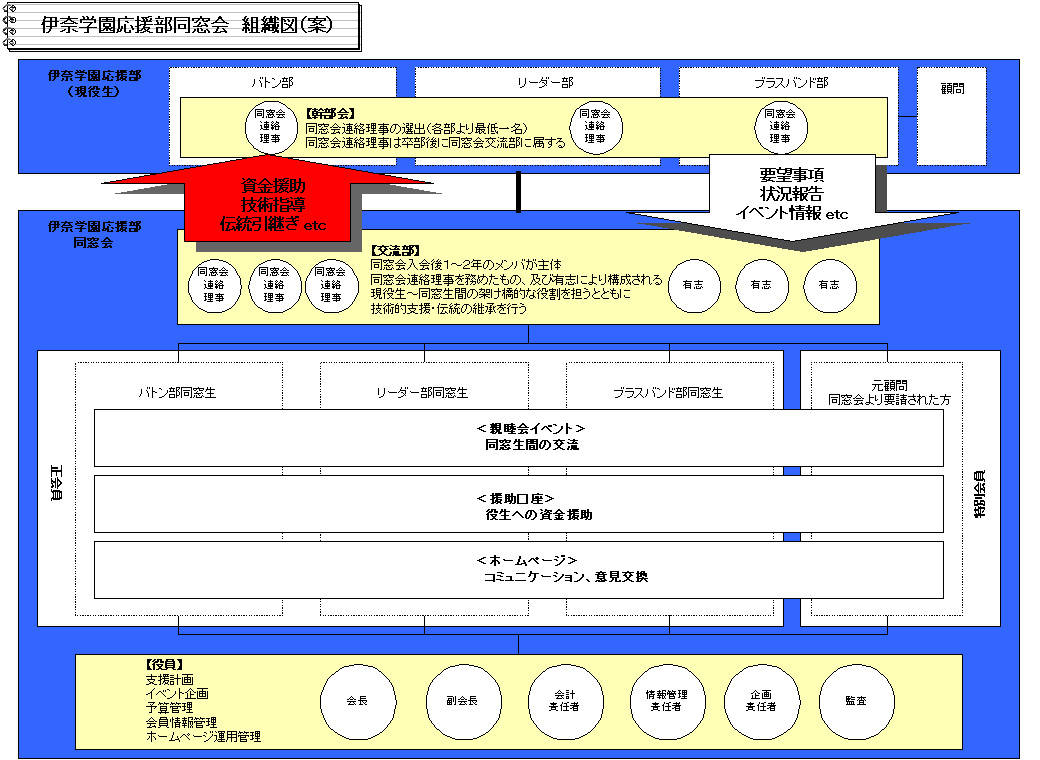This screenshot has width=1040, height=760.
Task: Select the ブラスバンド部 box heading
Action: point(791,83)
